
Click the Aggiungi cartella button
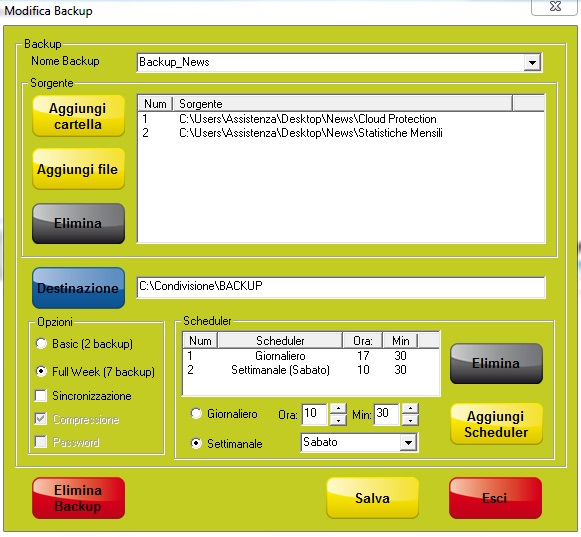(78, 116)
